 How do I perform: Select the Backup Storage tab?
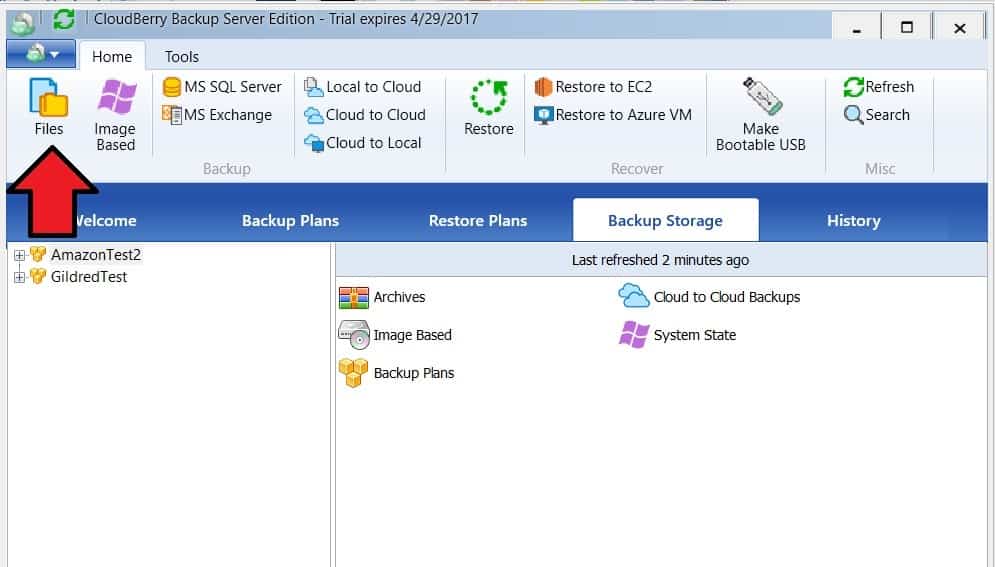[665, 220]
